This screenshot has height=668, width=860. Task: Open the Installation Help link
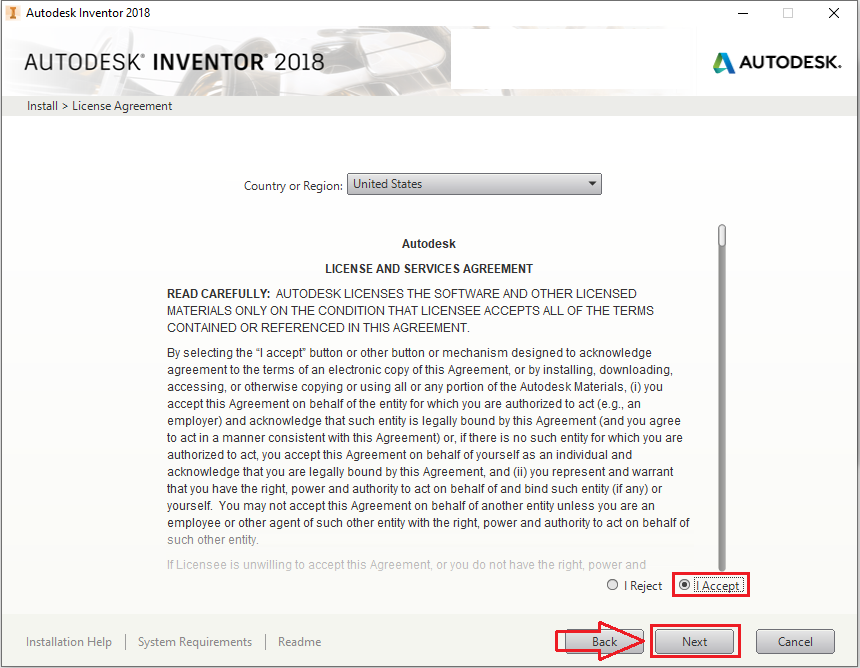(69, 642)
